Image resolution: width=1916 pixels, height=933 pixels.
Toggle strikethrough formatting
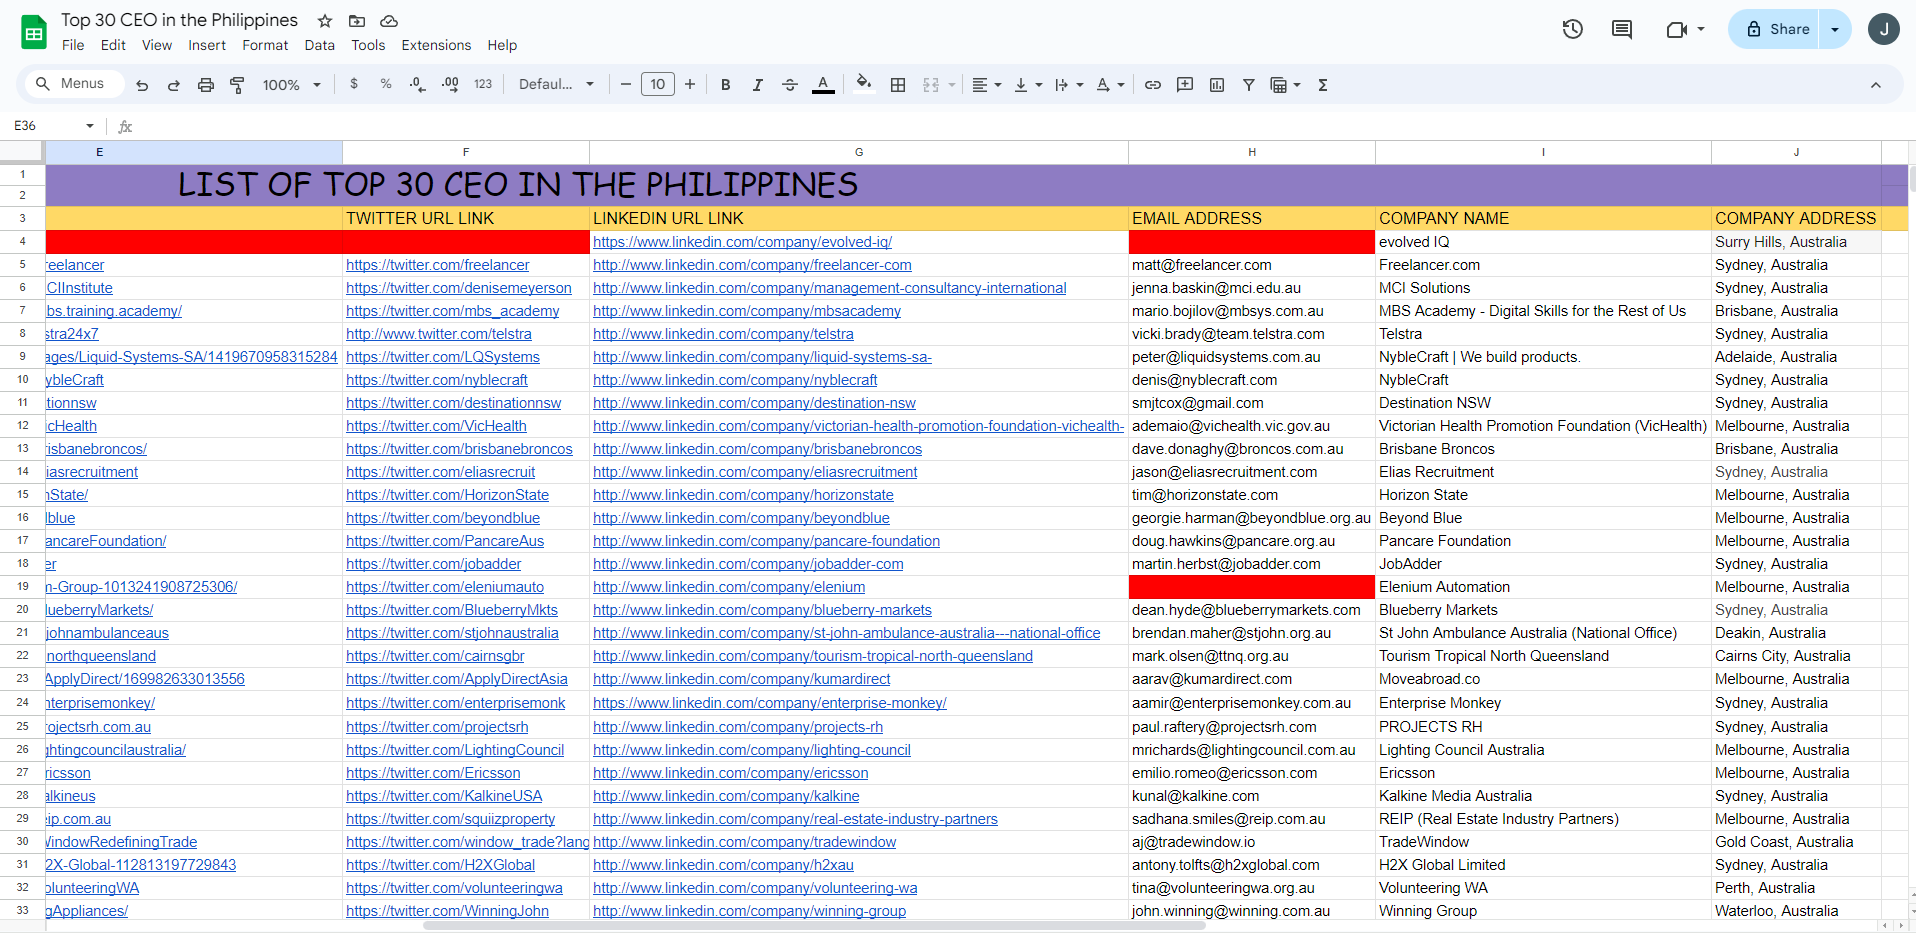click(790, 85)
